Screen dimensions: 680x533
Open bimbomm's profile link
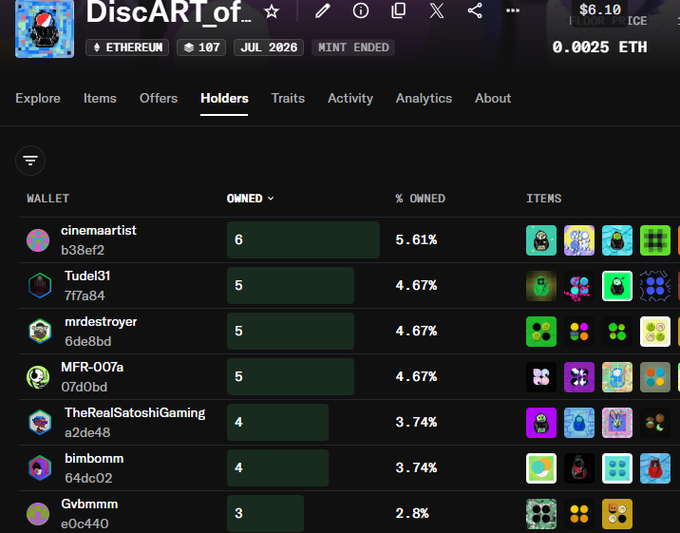(x=94, y=458)
